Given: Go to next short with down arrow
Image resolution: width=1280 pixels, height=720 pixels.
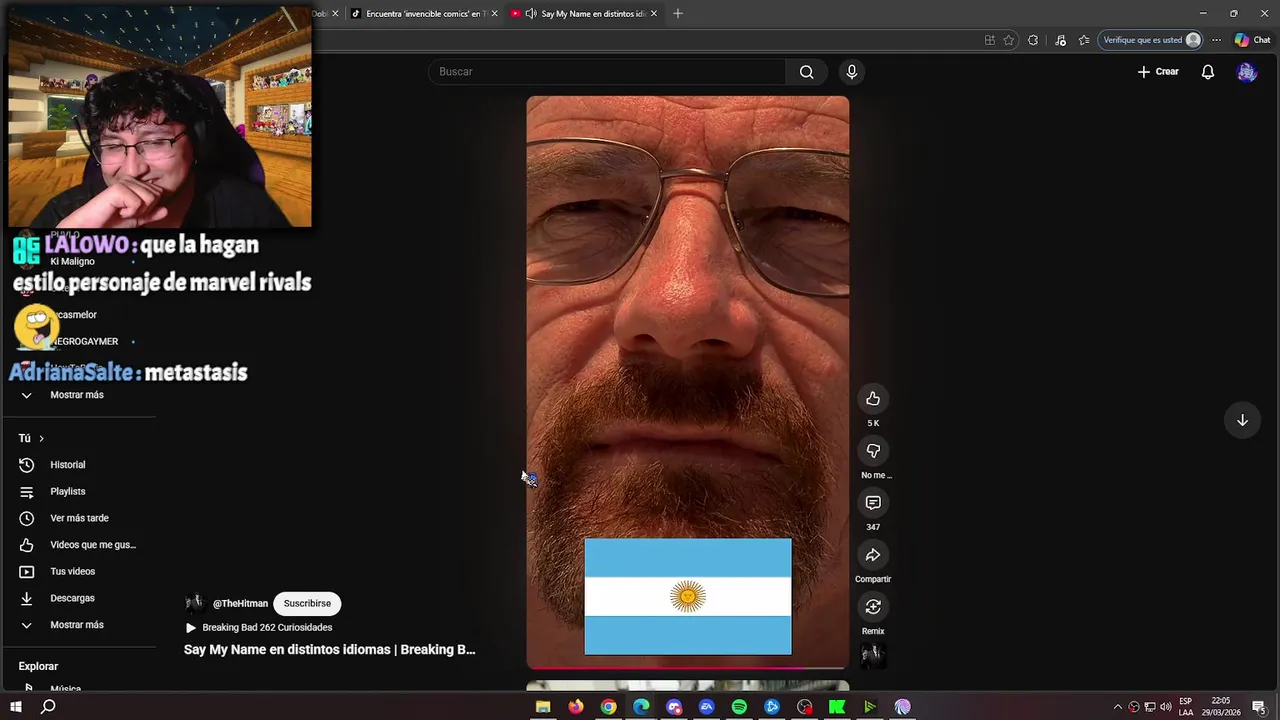Looking at the screenshot, I should click(1242, 420).
